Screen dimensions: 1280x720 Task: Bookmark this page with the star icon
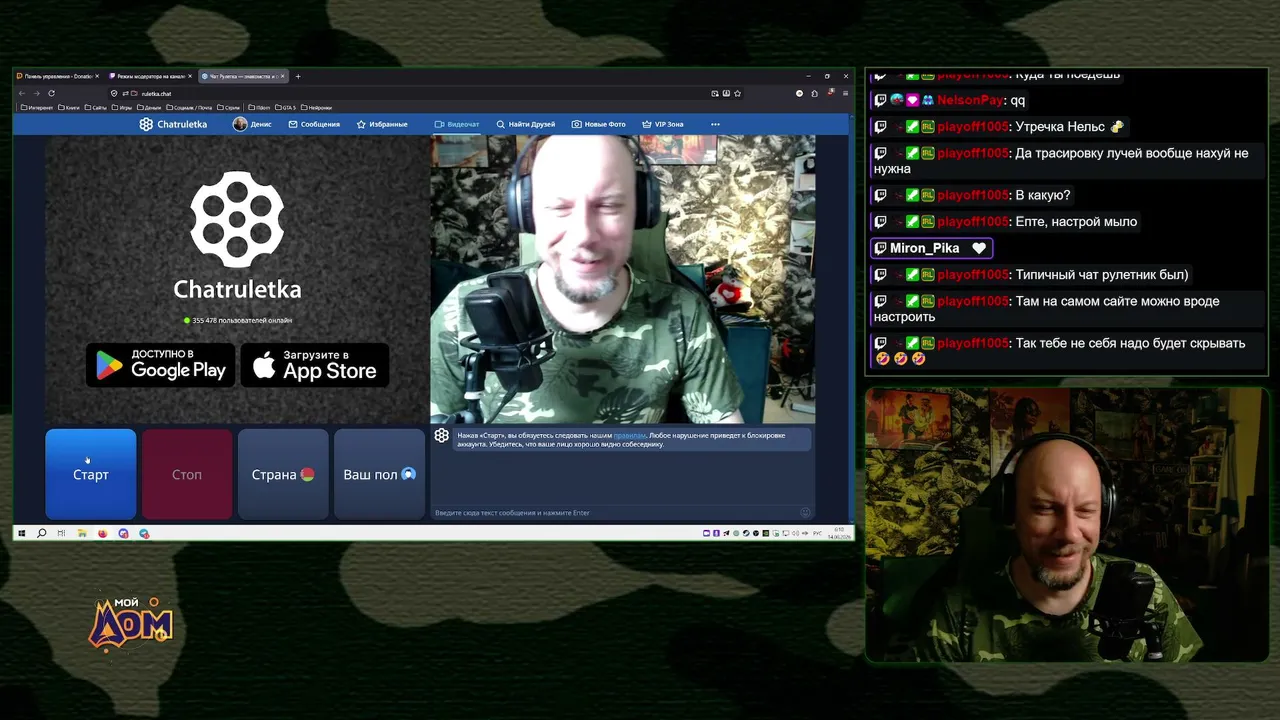click(738, 93)
